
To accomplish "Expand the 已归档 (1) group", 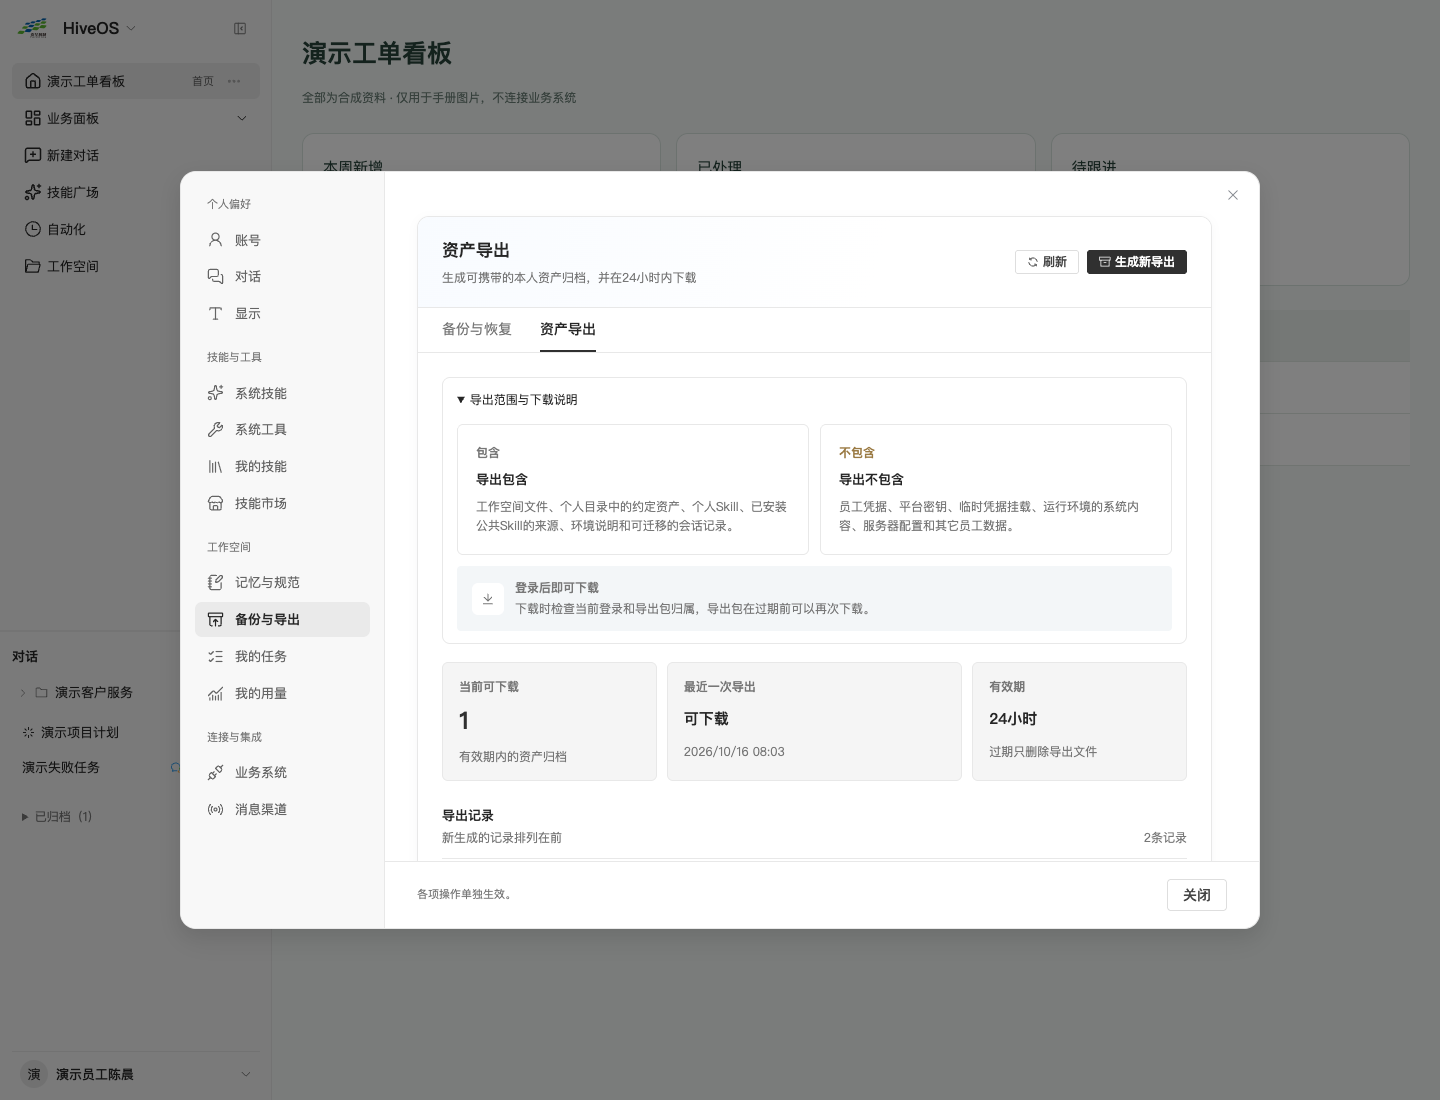I will coord(57,817).
